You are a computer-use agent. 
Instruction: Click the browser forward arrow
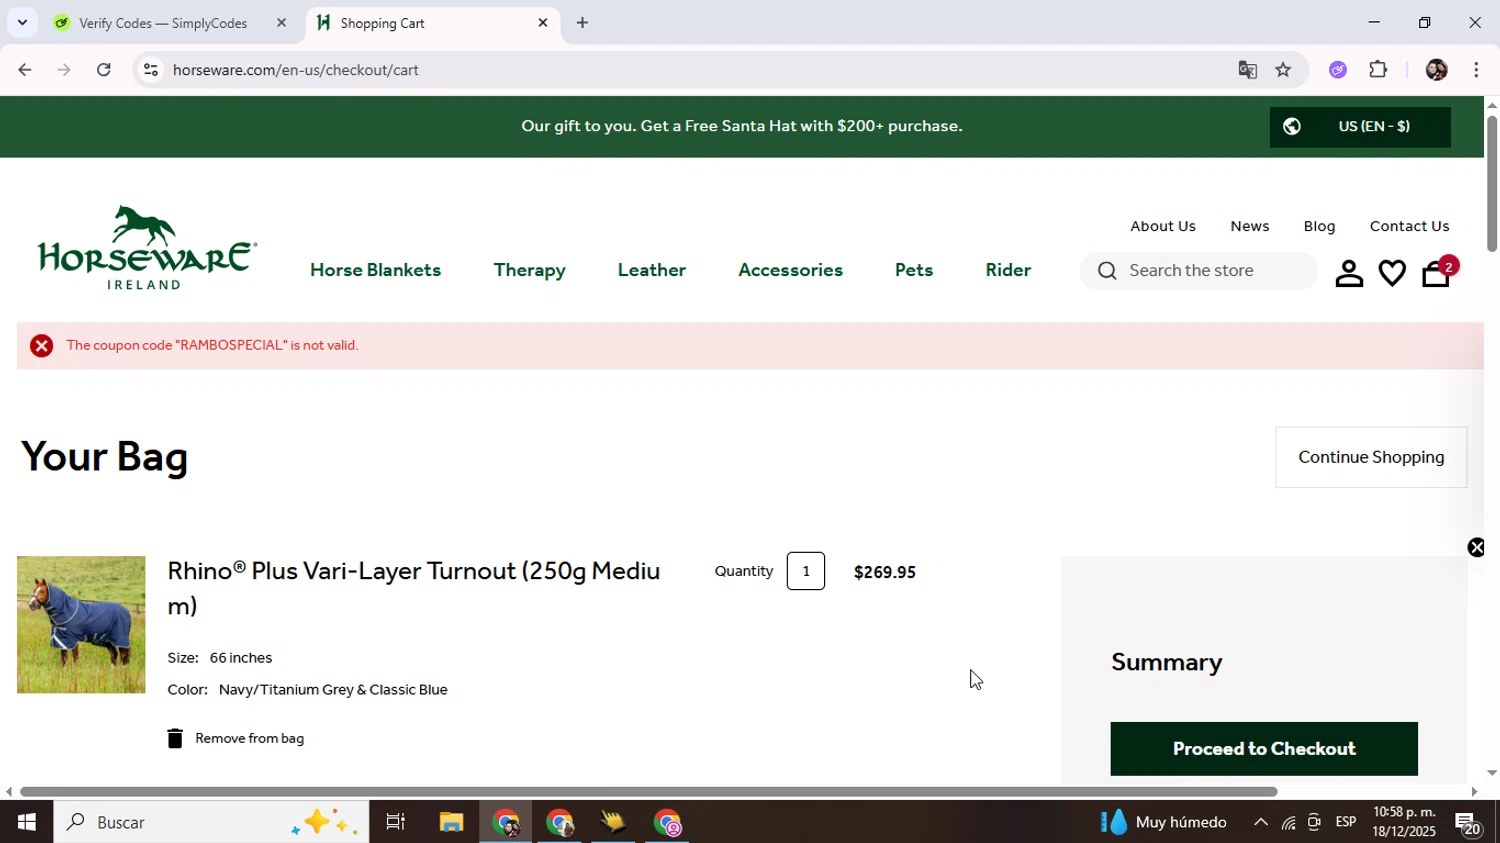pos(64,70)
